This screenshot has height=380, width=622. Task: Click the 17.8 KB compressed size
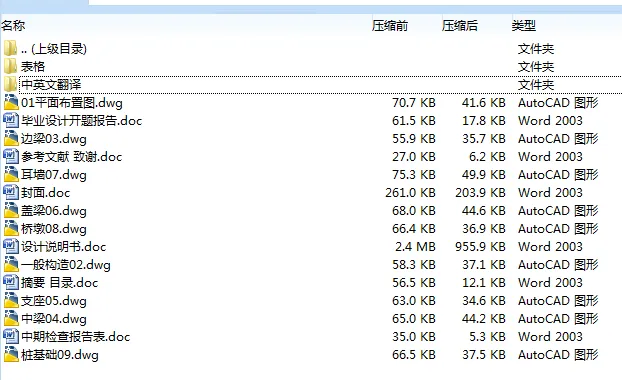(x=484, y=121)
